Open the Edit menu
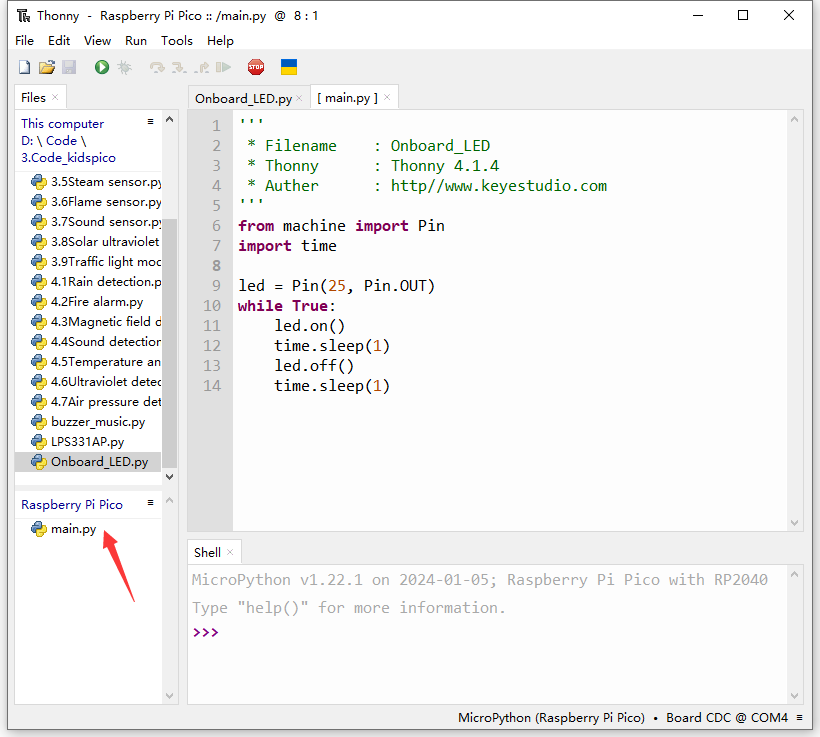Viewport: 820px width, 737px height. point(59,41)
